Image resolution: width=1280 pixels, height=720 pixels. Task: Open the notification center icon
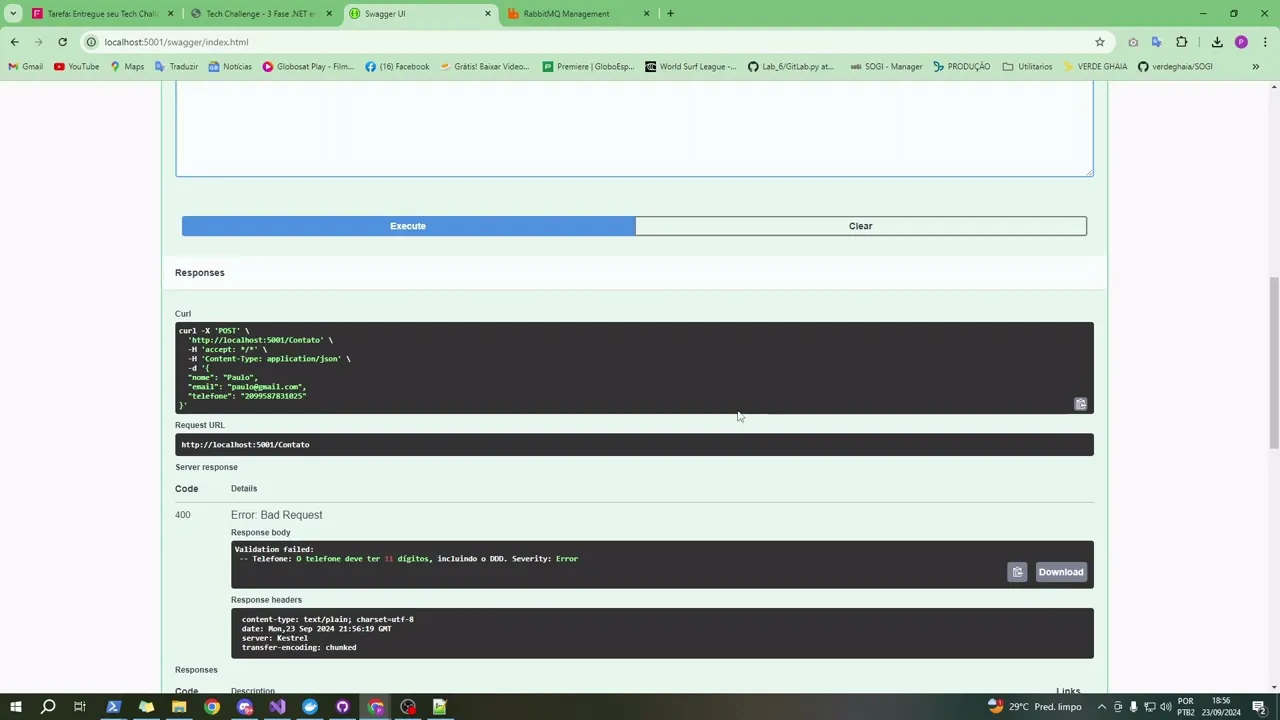(x=1259, y=707)
